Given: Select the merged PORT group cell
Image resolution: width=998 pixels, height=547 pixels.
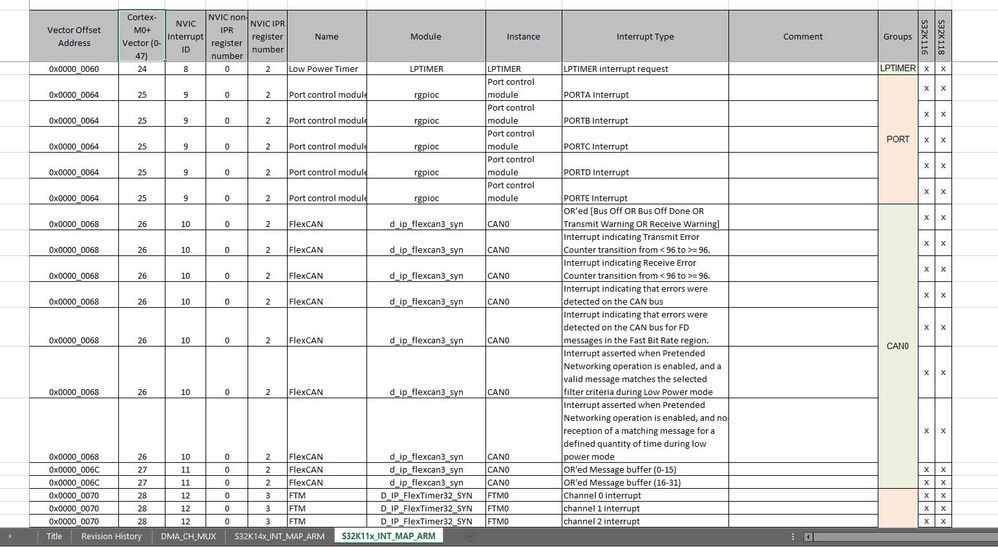Looking at the screenshot, I should (x=897, y=139).
